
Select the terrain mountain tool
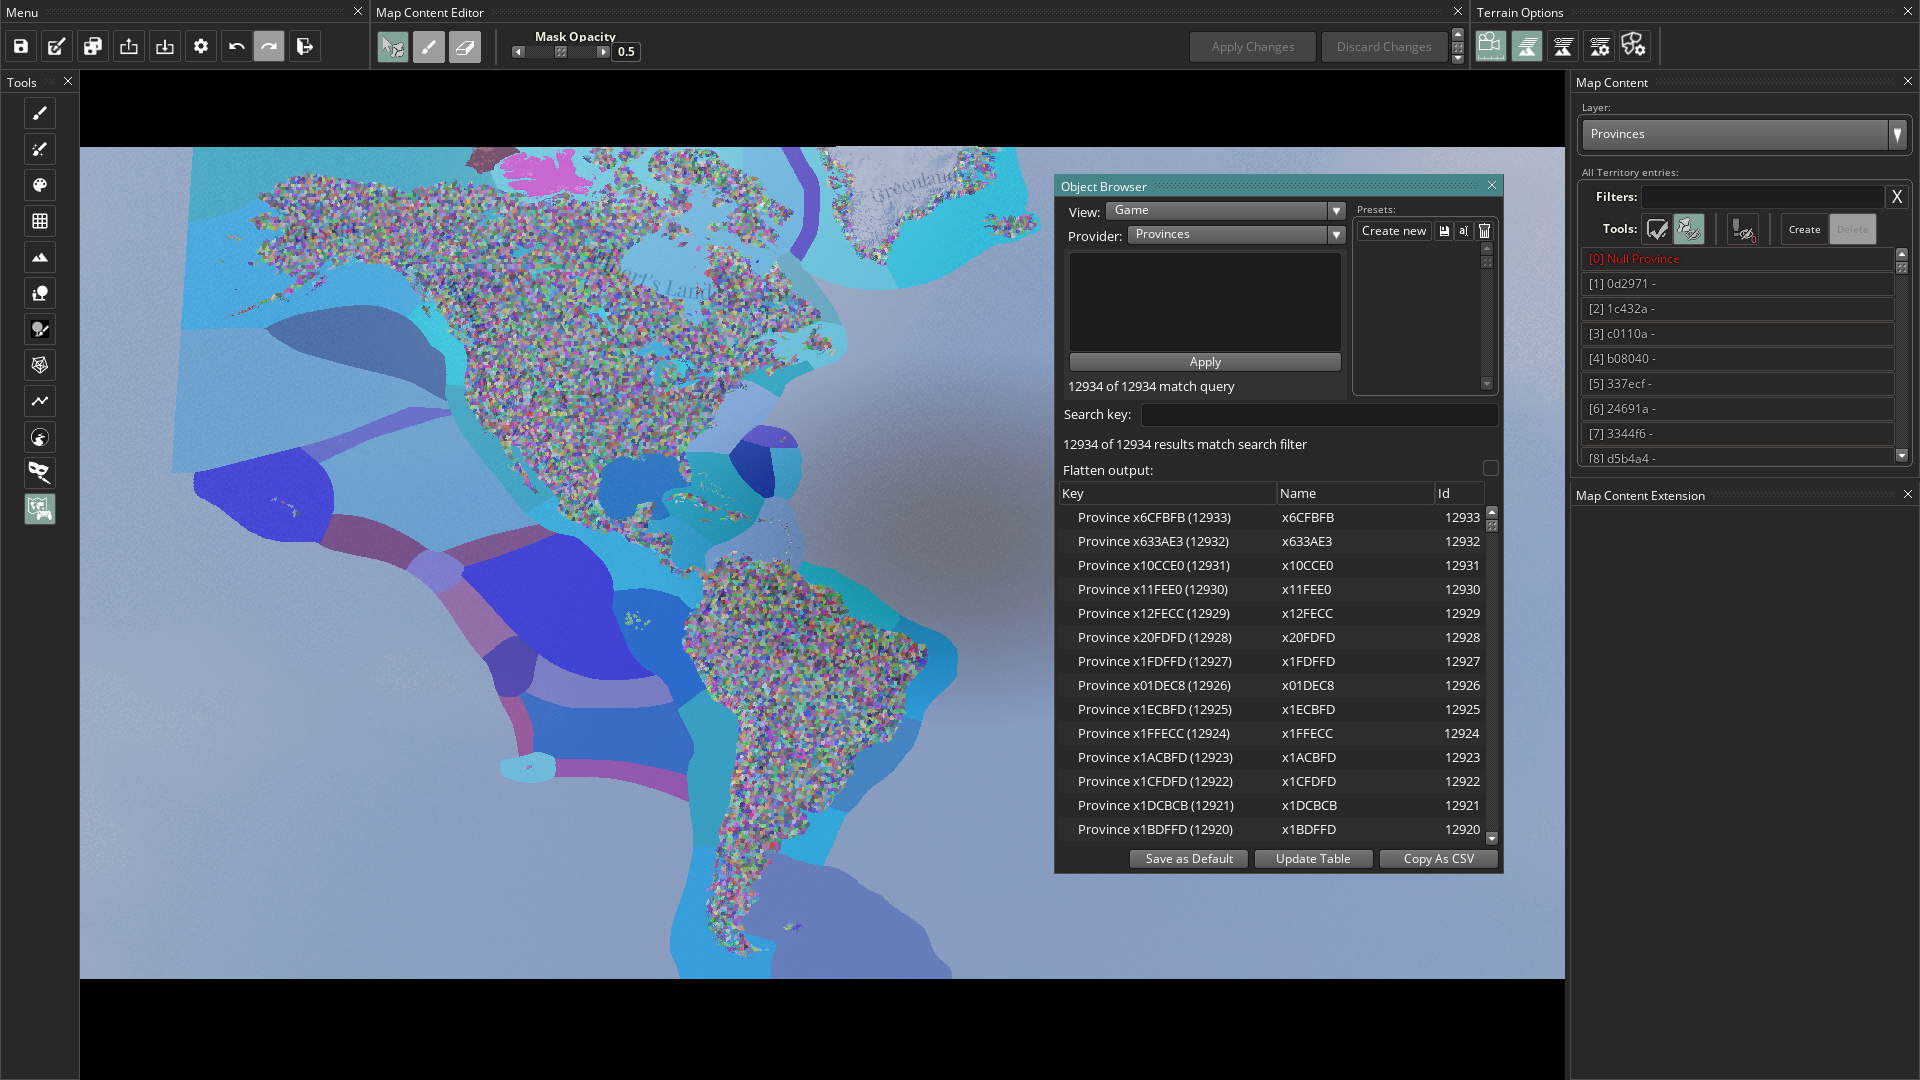click(x=40, y=257)
